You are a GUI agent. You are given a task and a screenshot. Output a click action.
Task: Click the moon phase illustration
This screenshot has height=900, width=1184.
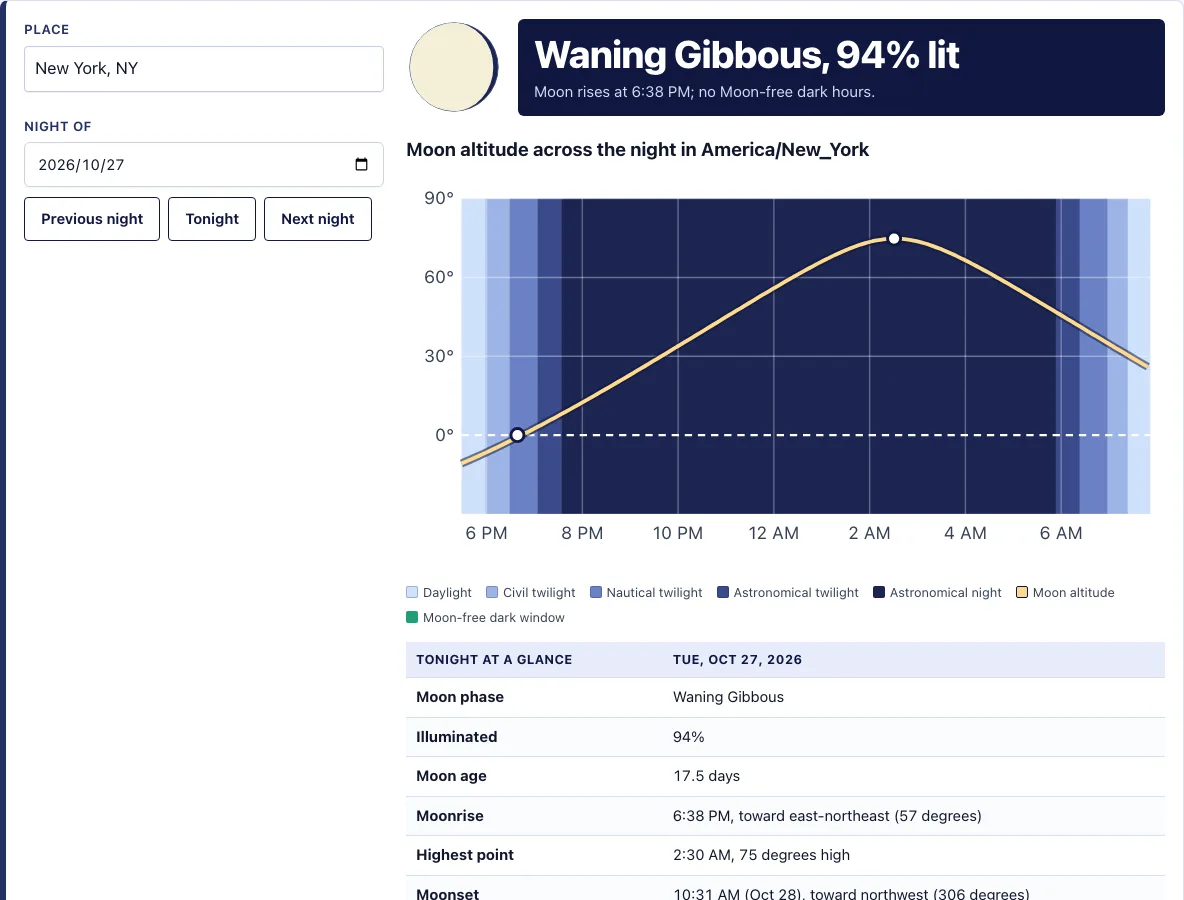[454, 67]
